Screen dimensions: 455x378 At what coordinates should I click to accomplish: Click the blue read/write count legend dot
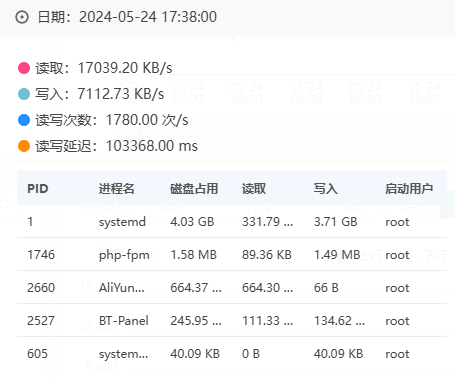point(24,120)
